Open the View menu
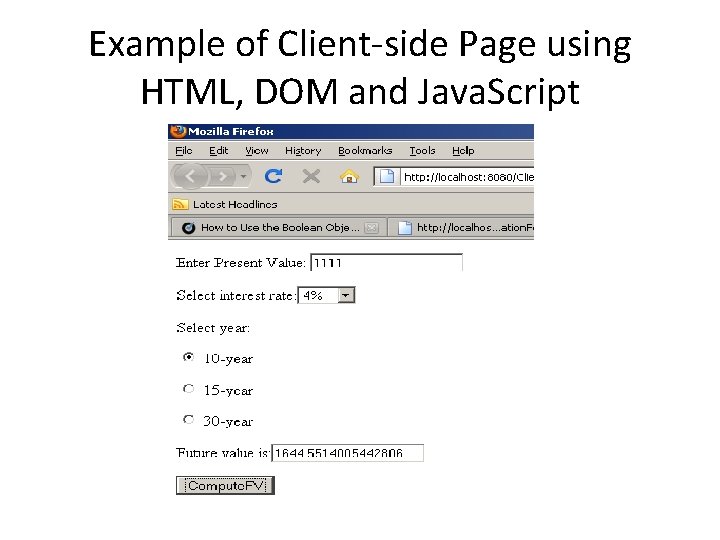Image resolution: width=720 pixels, height=540 pixels. pyautogui.click(x=257, y=151)
